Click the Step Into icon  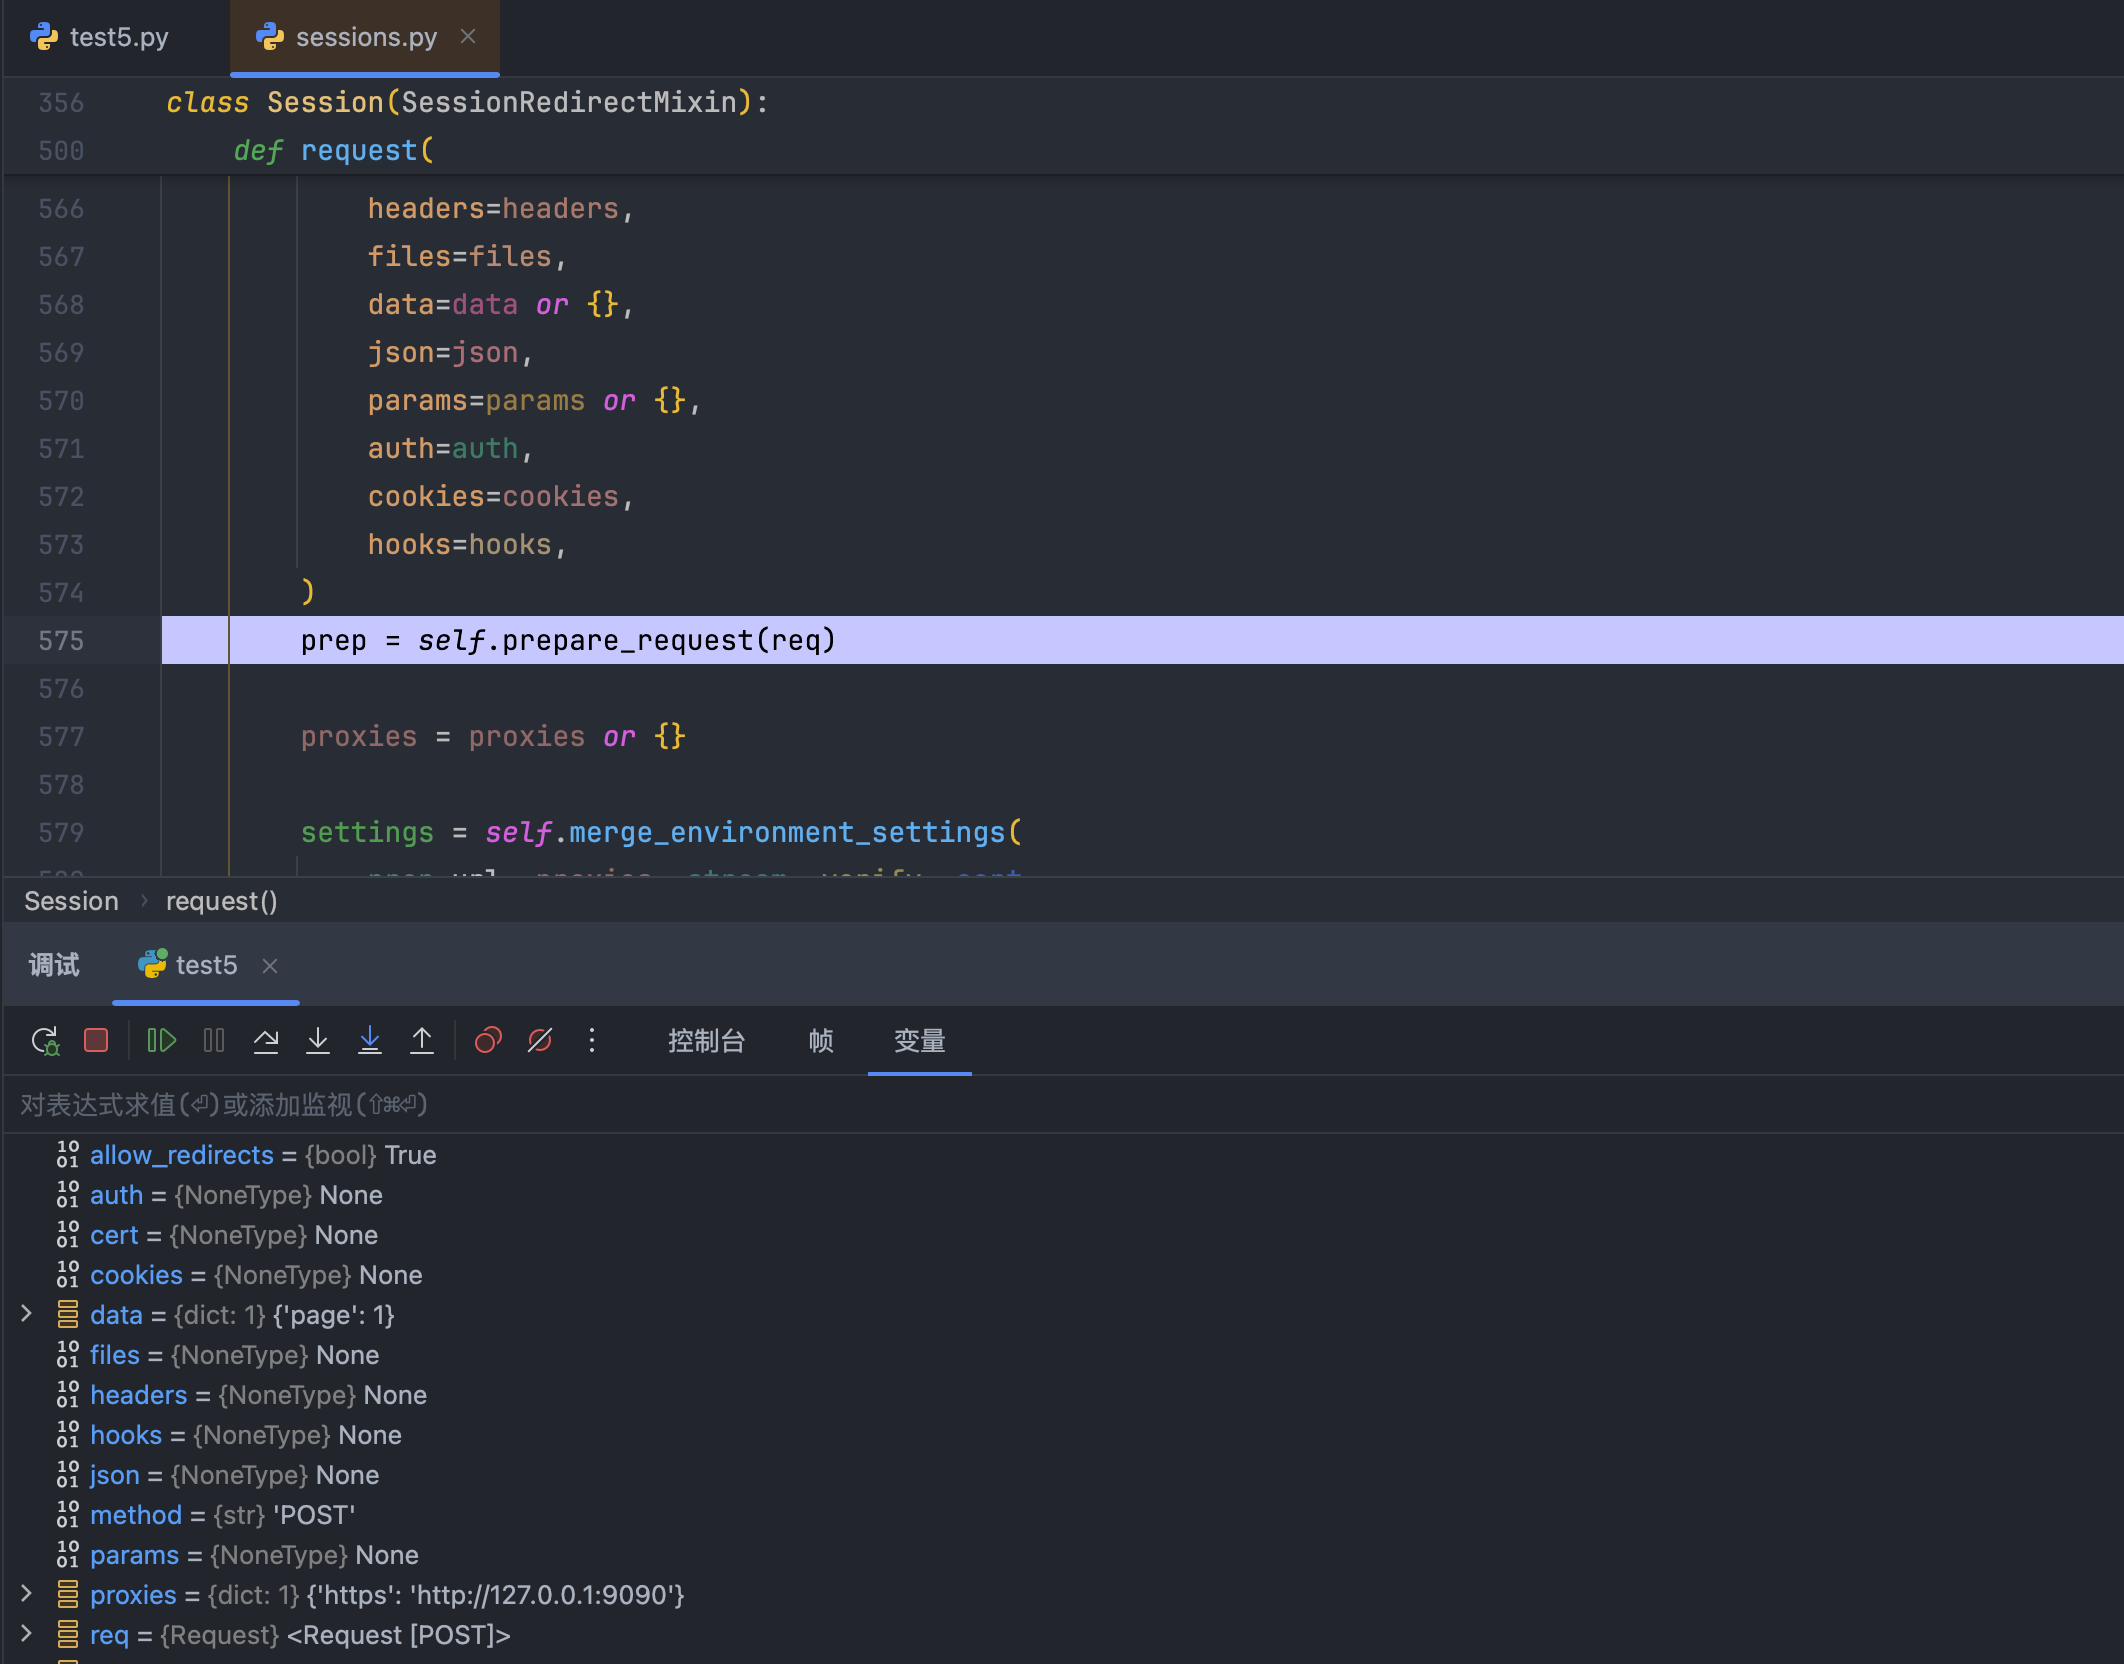point(318,1041)
